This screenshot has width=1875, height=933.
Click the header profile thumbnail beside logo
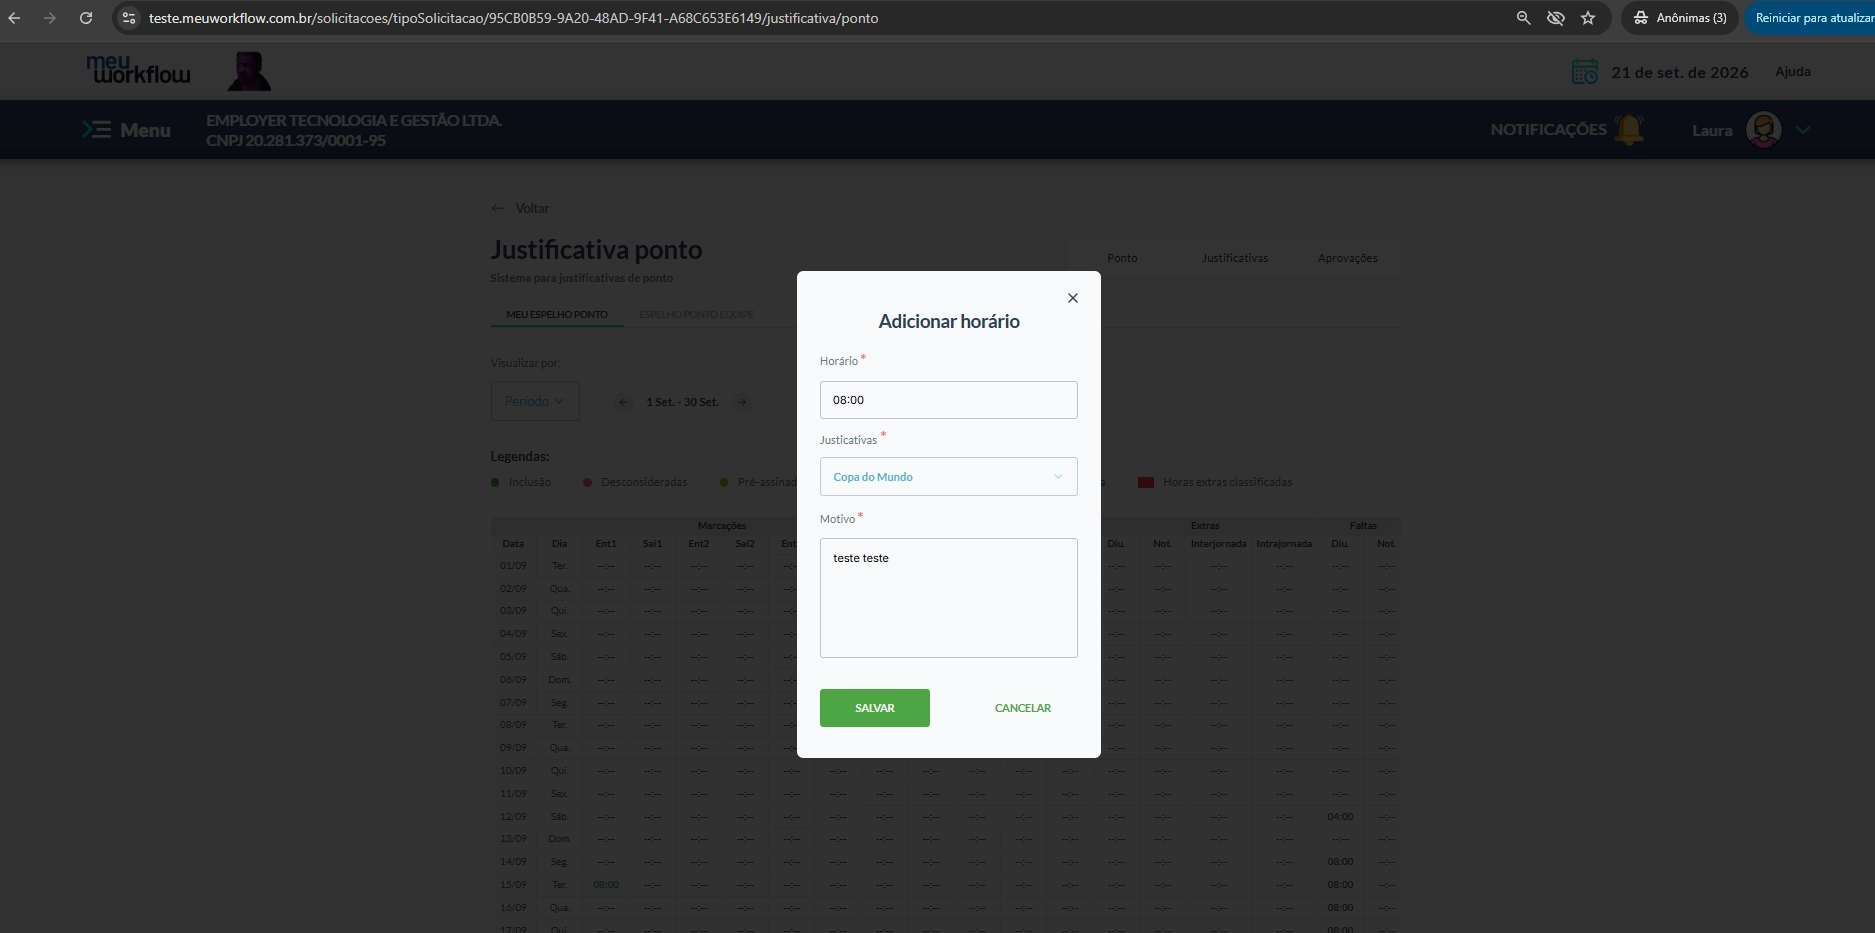pyautogui.click(x=249, y=71)
